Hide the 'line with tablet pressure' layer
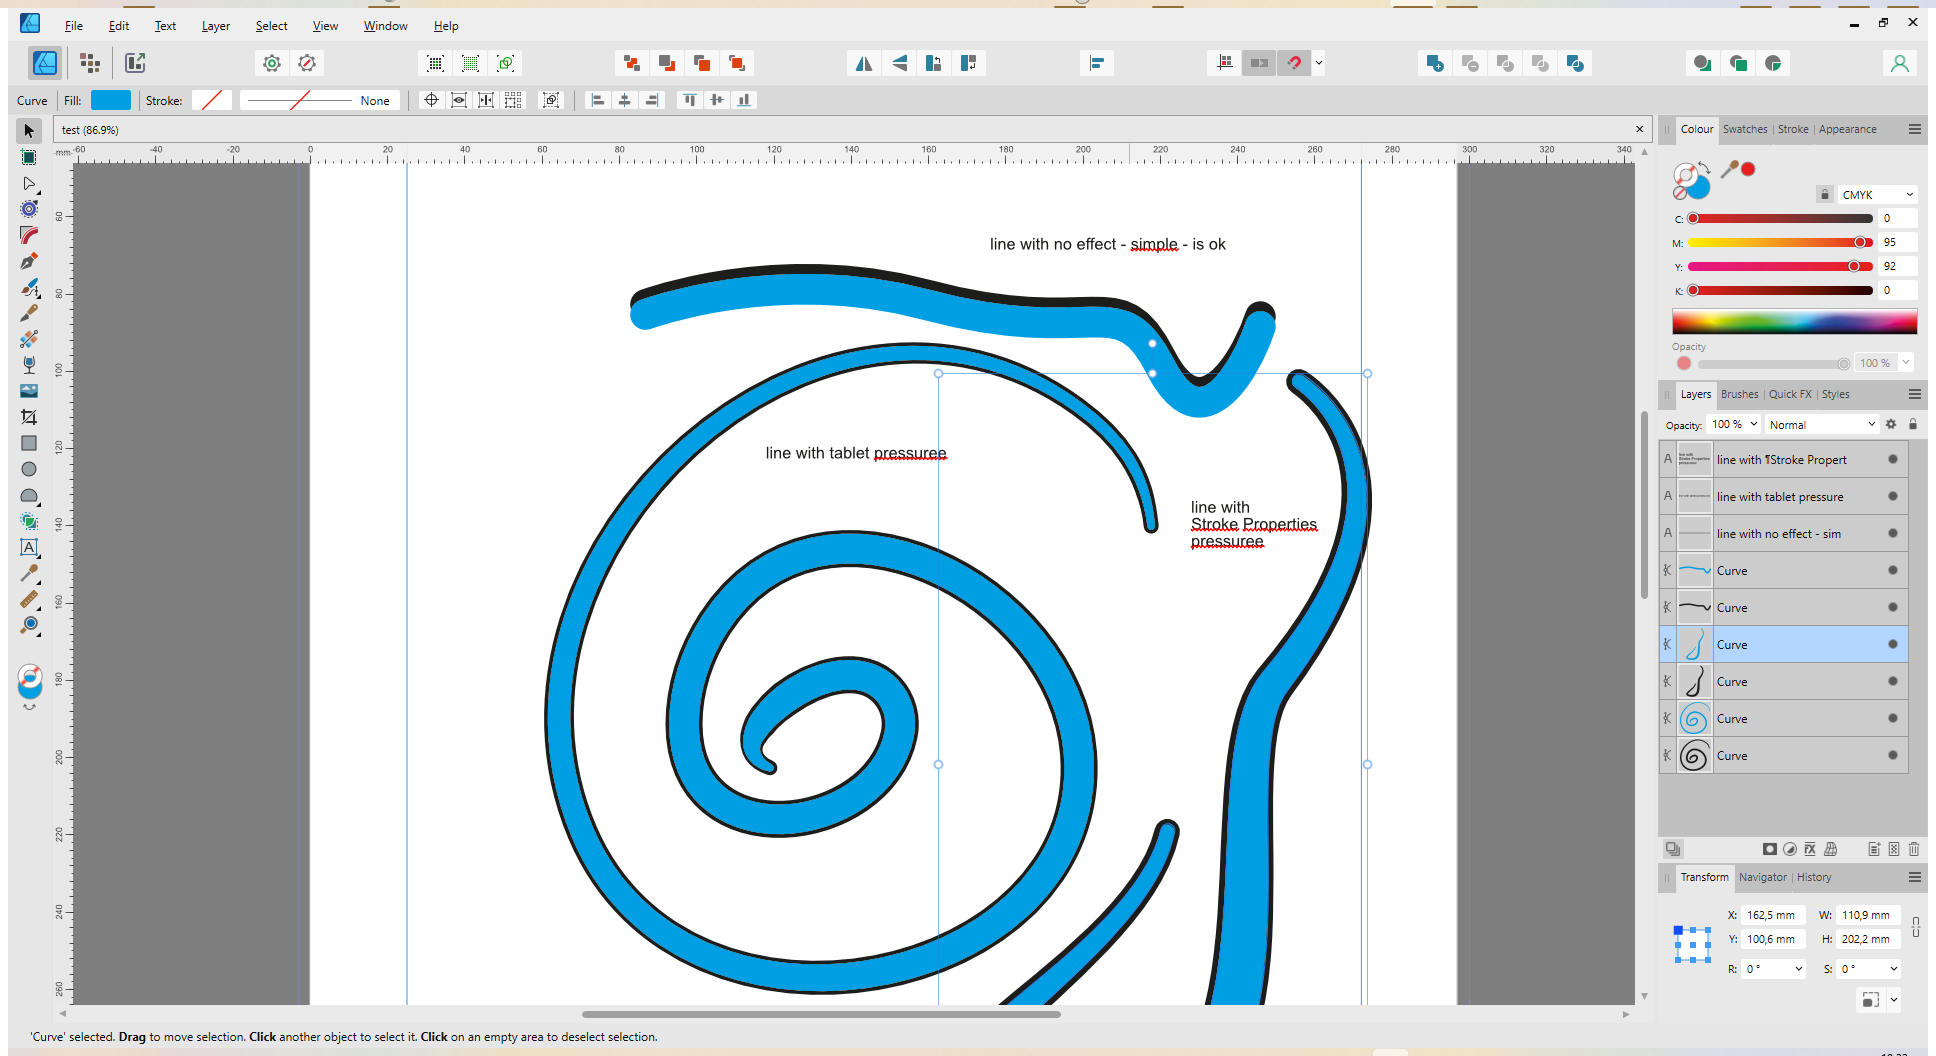The image size is (1936, 1056). [x=1893, y=496]
